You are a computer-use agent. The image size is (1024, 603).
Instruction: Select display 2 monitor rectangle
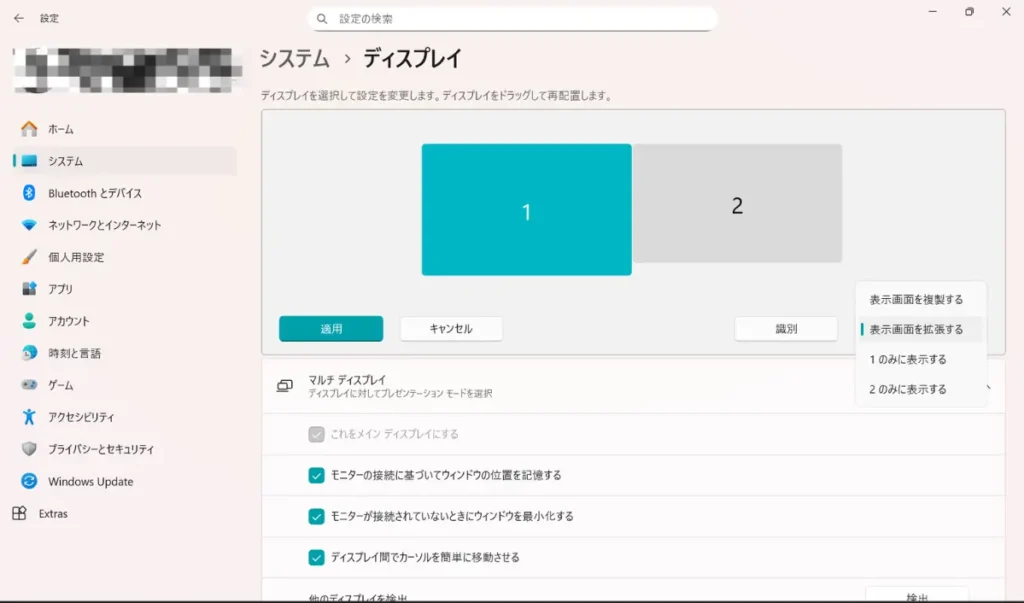pos(737,204)
